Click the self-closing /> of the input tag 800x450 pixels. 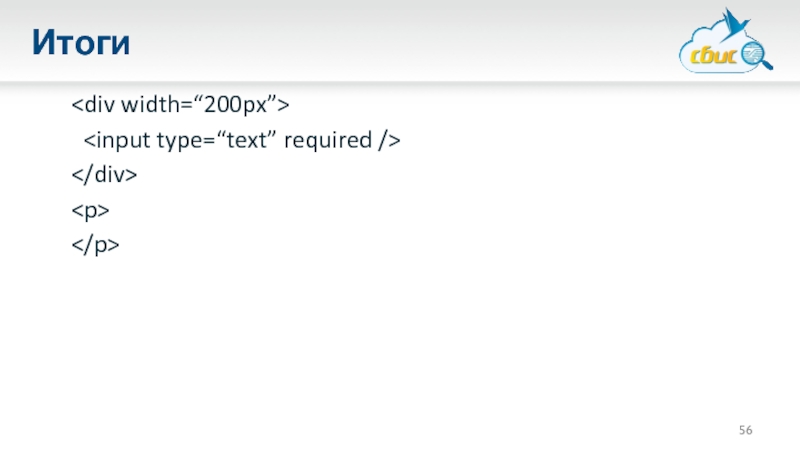pyautogui.click(x=389, y=140)
